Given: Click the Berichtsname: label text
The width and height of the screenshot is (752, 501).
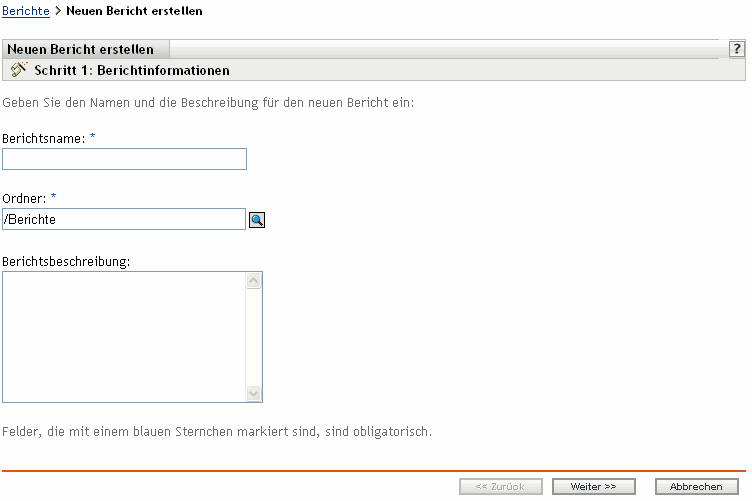Looking at the screenshot, I should click(x=44, y=139).
